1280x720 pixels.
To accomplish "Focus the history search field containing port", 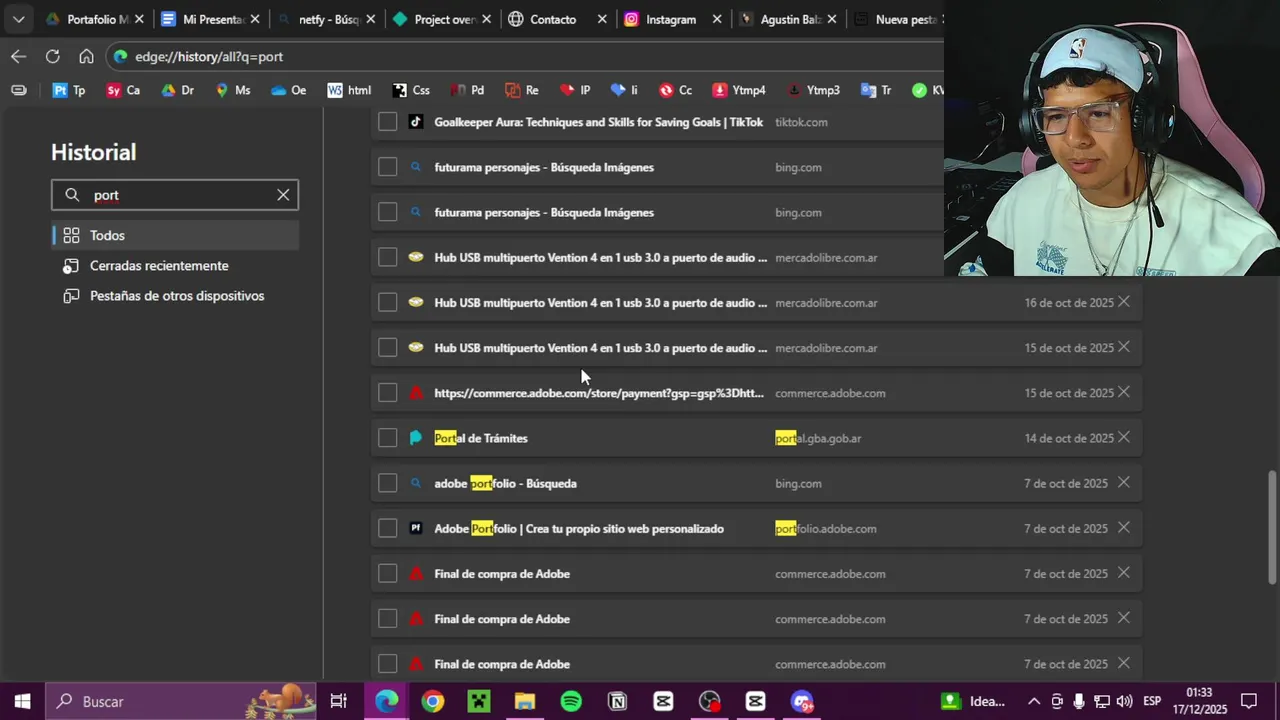I will (x=175, y=195).
